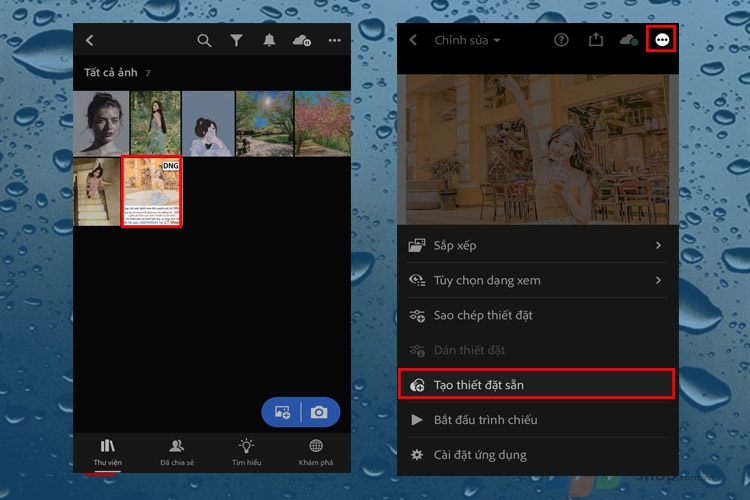Check cloud synced status icon
The height and width of the screenshot is (500, 750).
click(629, 40)
